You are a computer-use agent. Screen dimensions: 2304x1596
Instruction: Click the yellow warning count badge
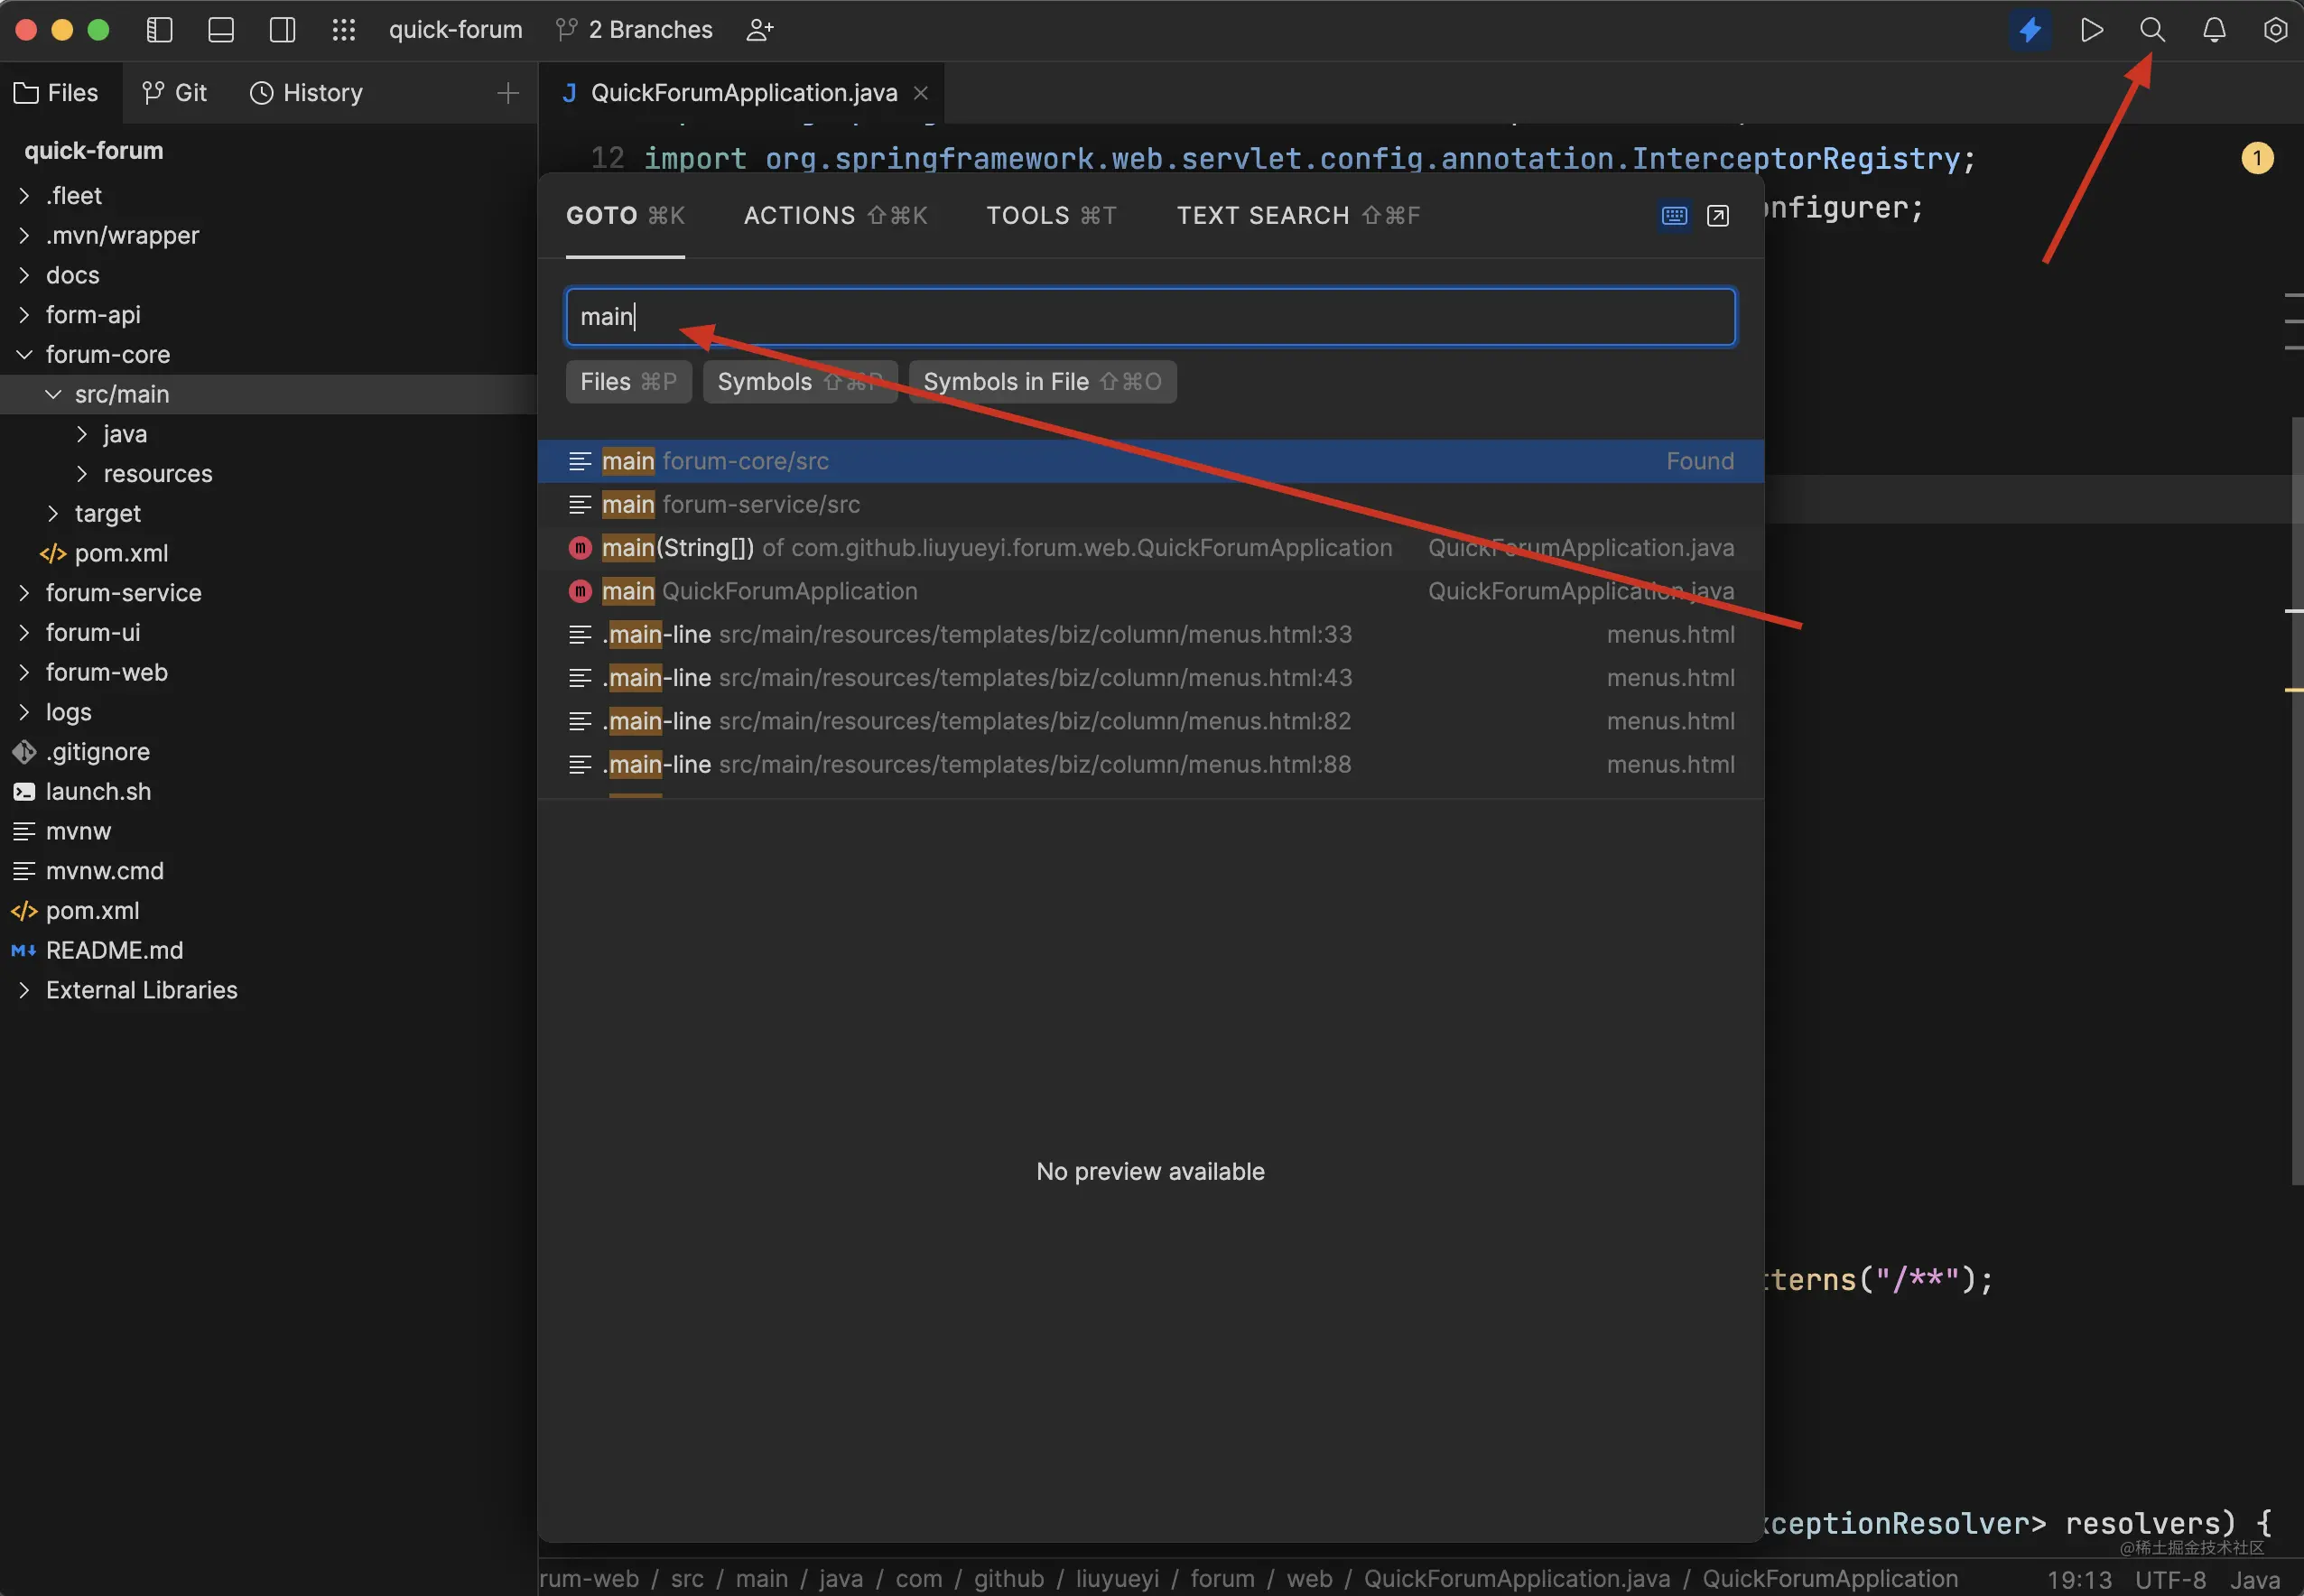point(2256,158)
